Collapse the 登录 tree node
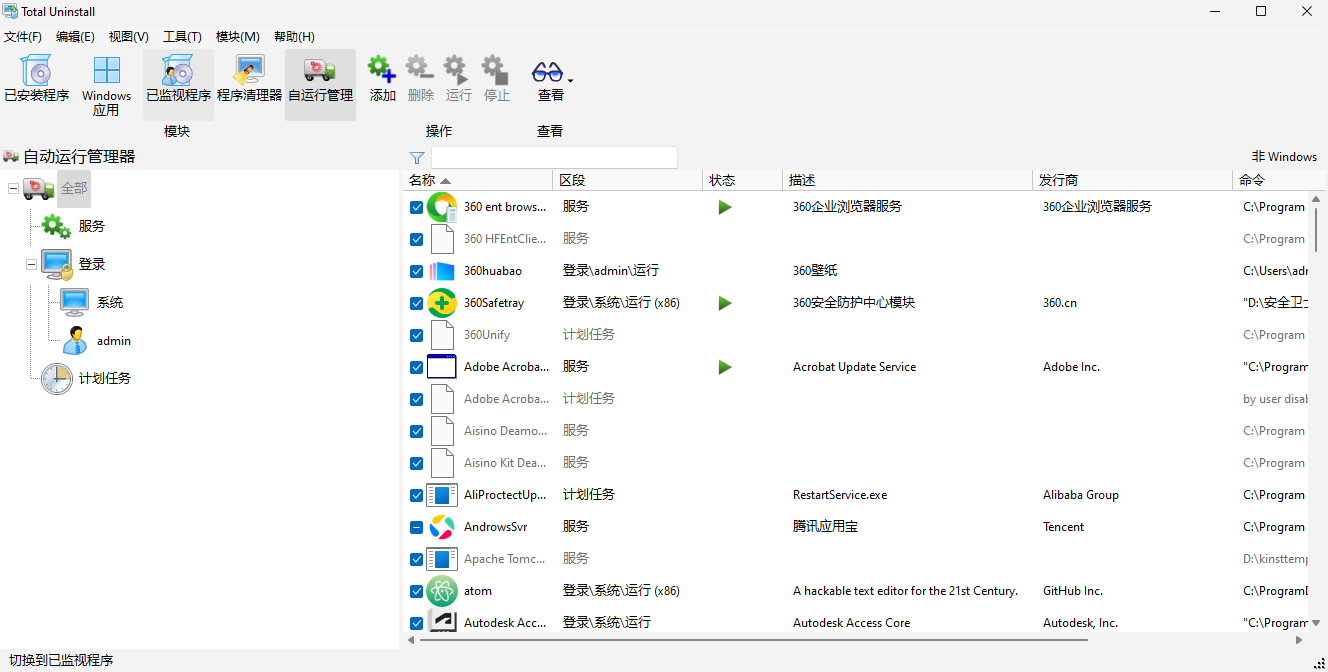This screenshot has height=672, width=1328. click(x=31, y=264)
